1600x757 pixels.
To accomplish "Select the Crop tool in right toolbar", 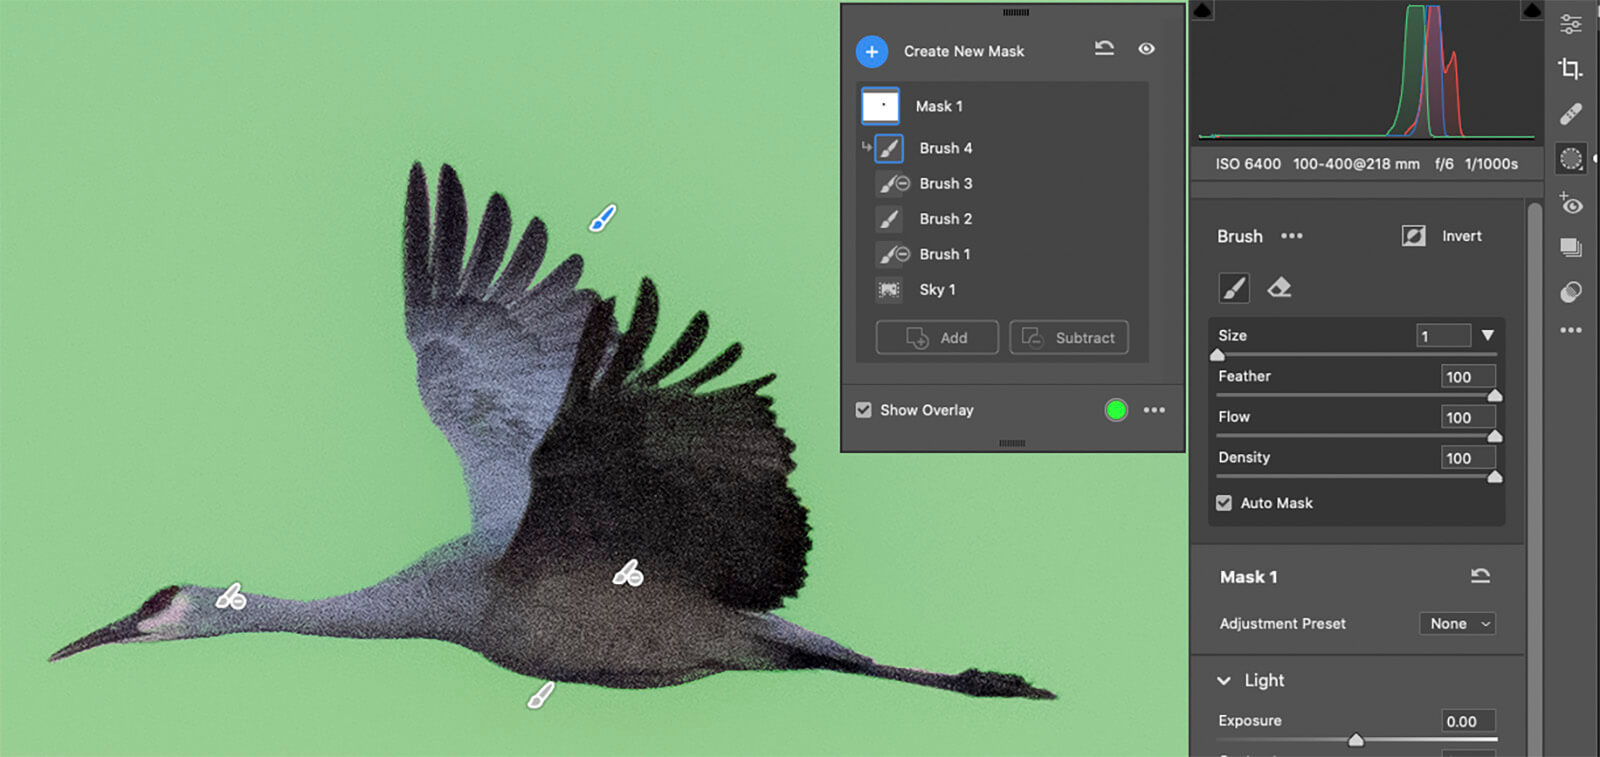I will coord(1570,68).
